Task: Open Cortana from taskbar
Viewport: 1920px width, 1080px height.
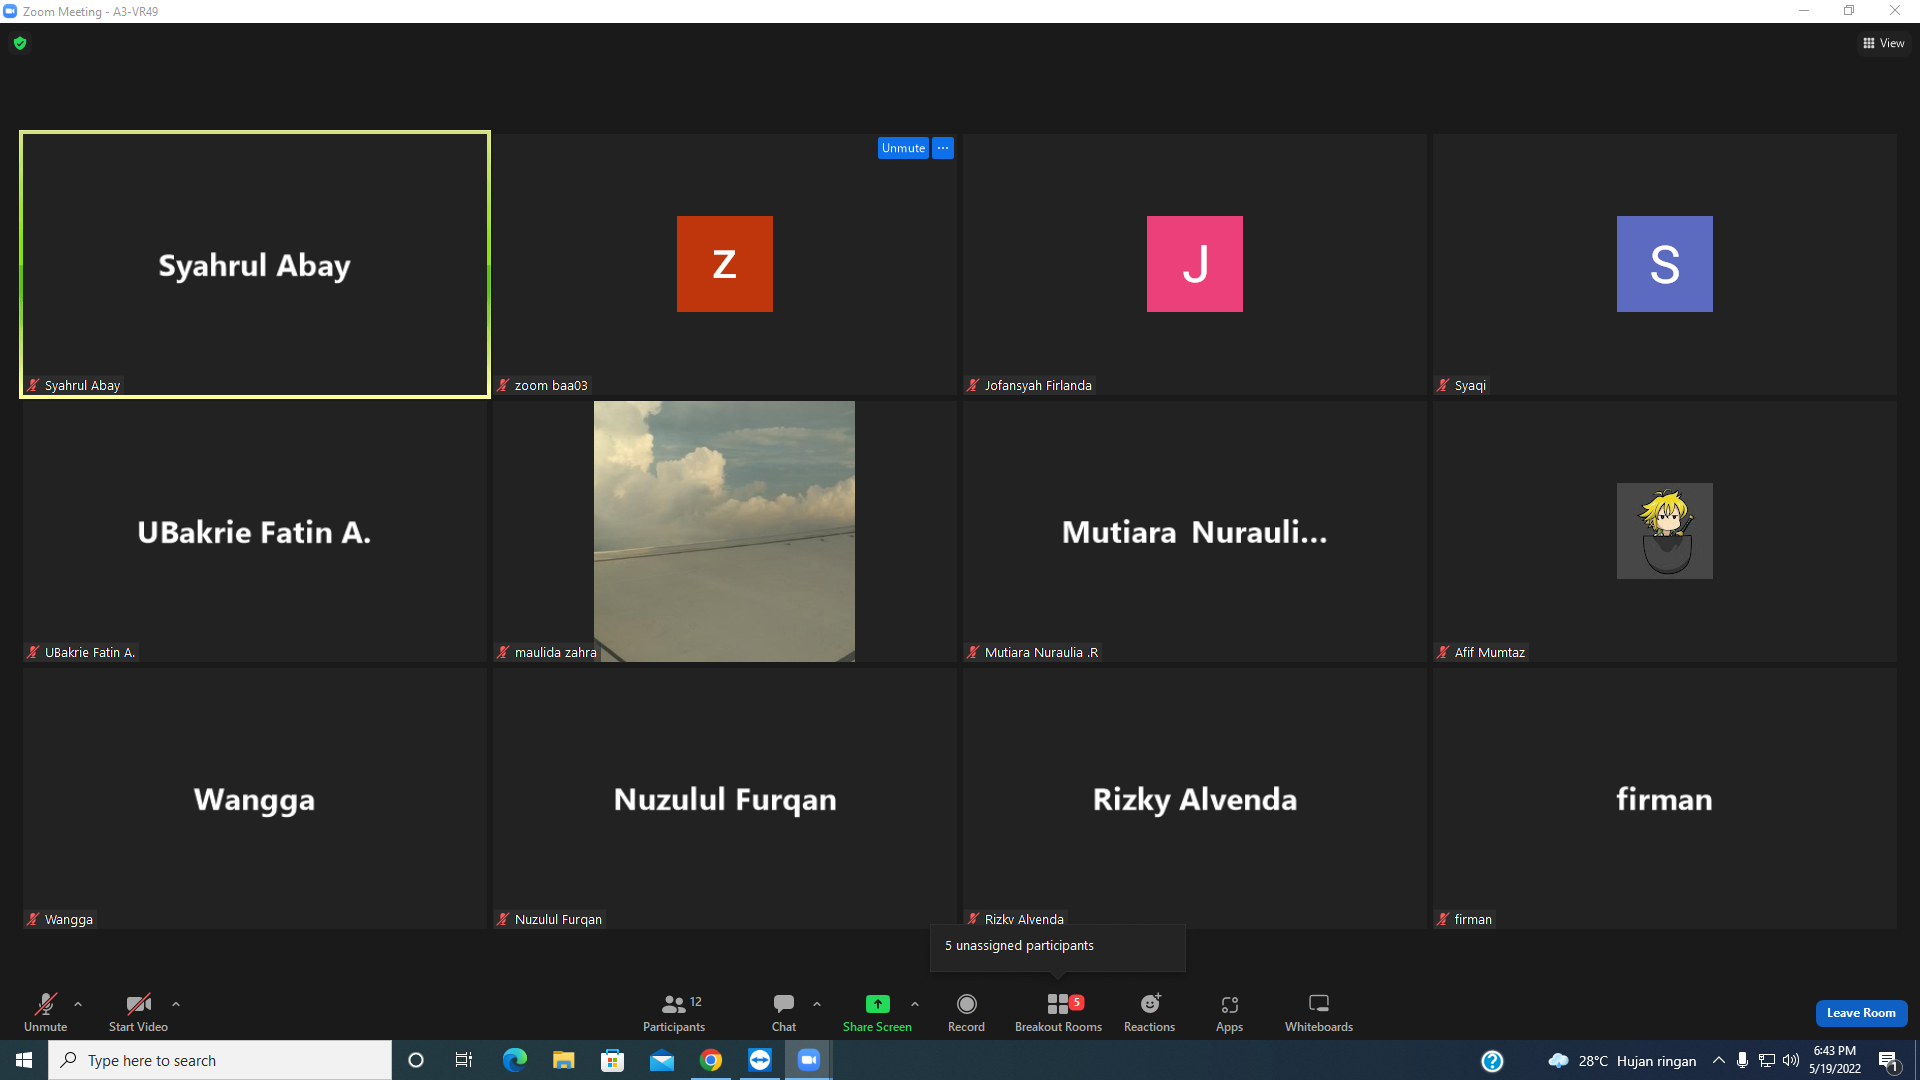Action: coord(416,1060)
